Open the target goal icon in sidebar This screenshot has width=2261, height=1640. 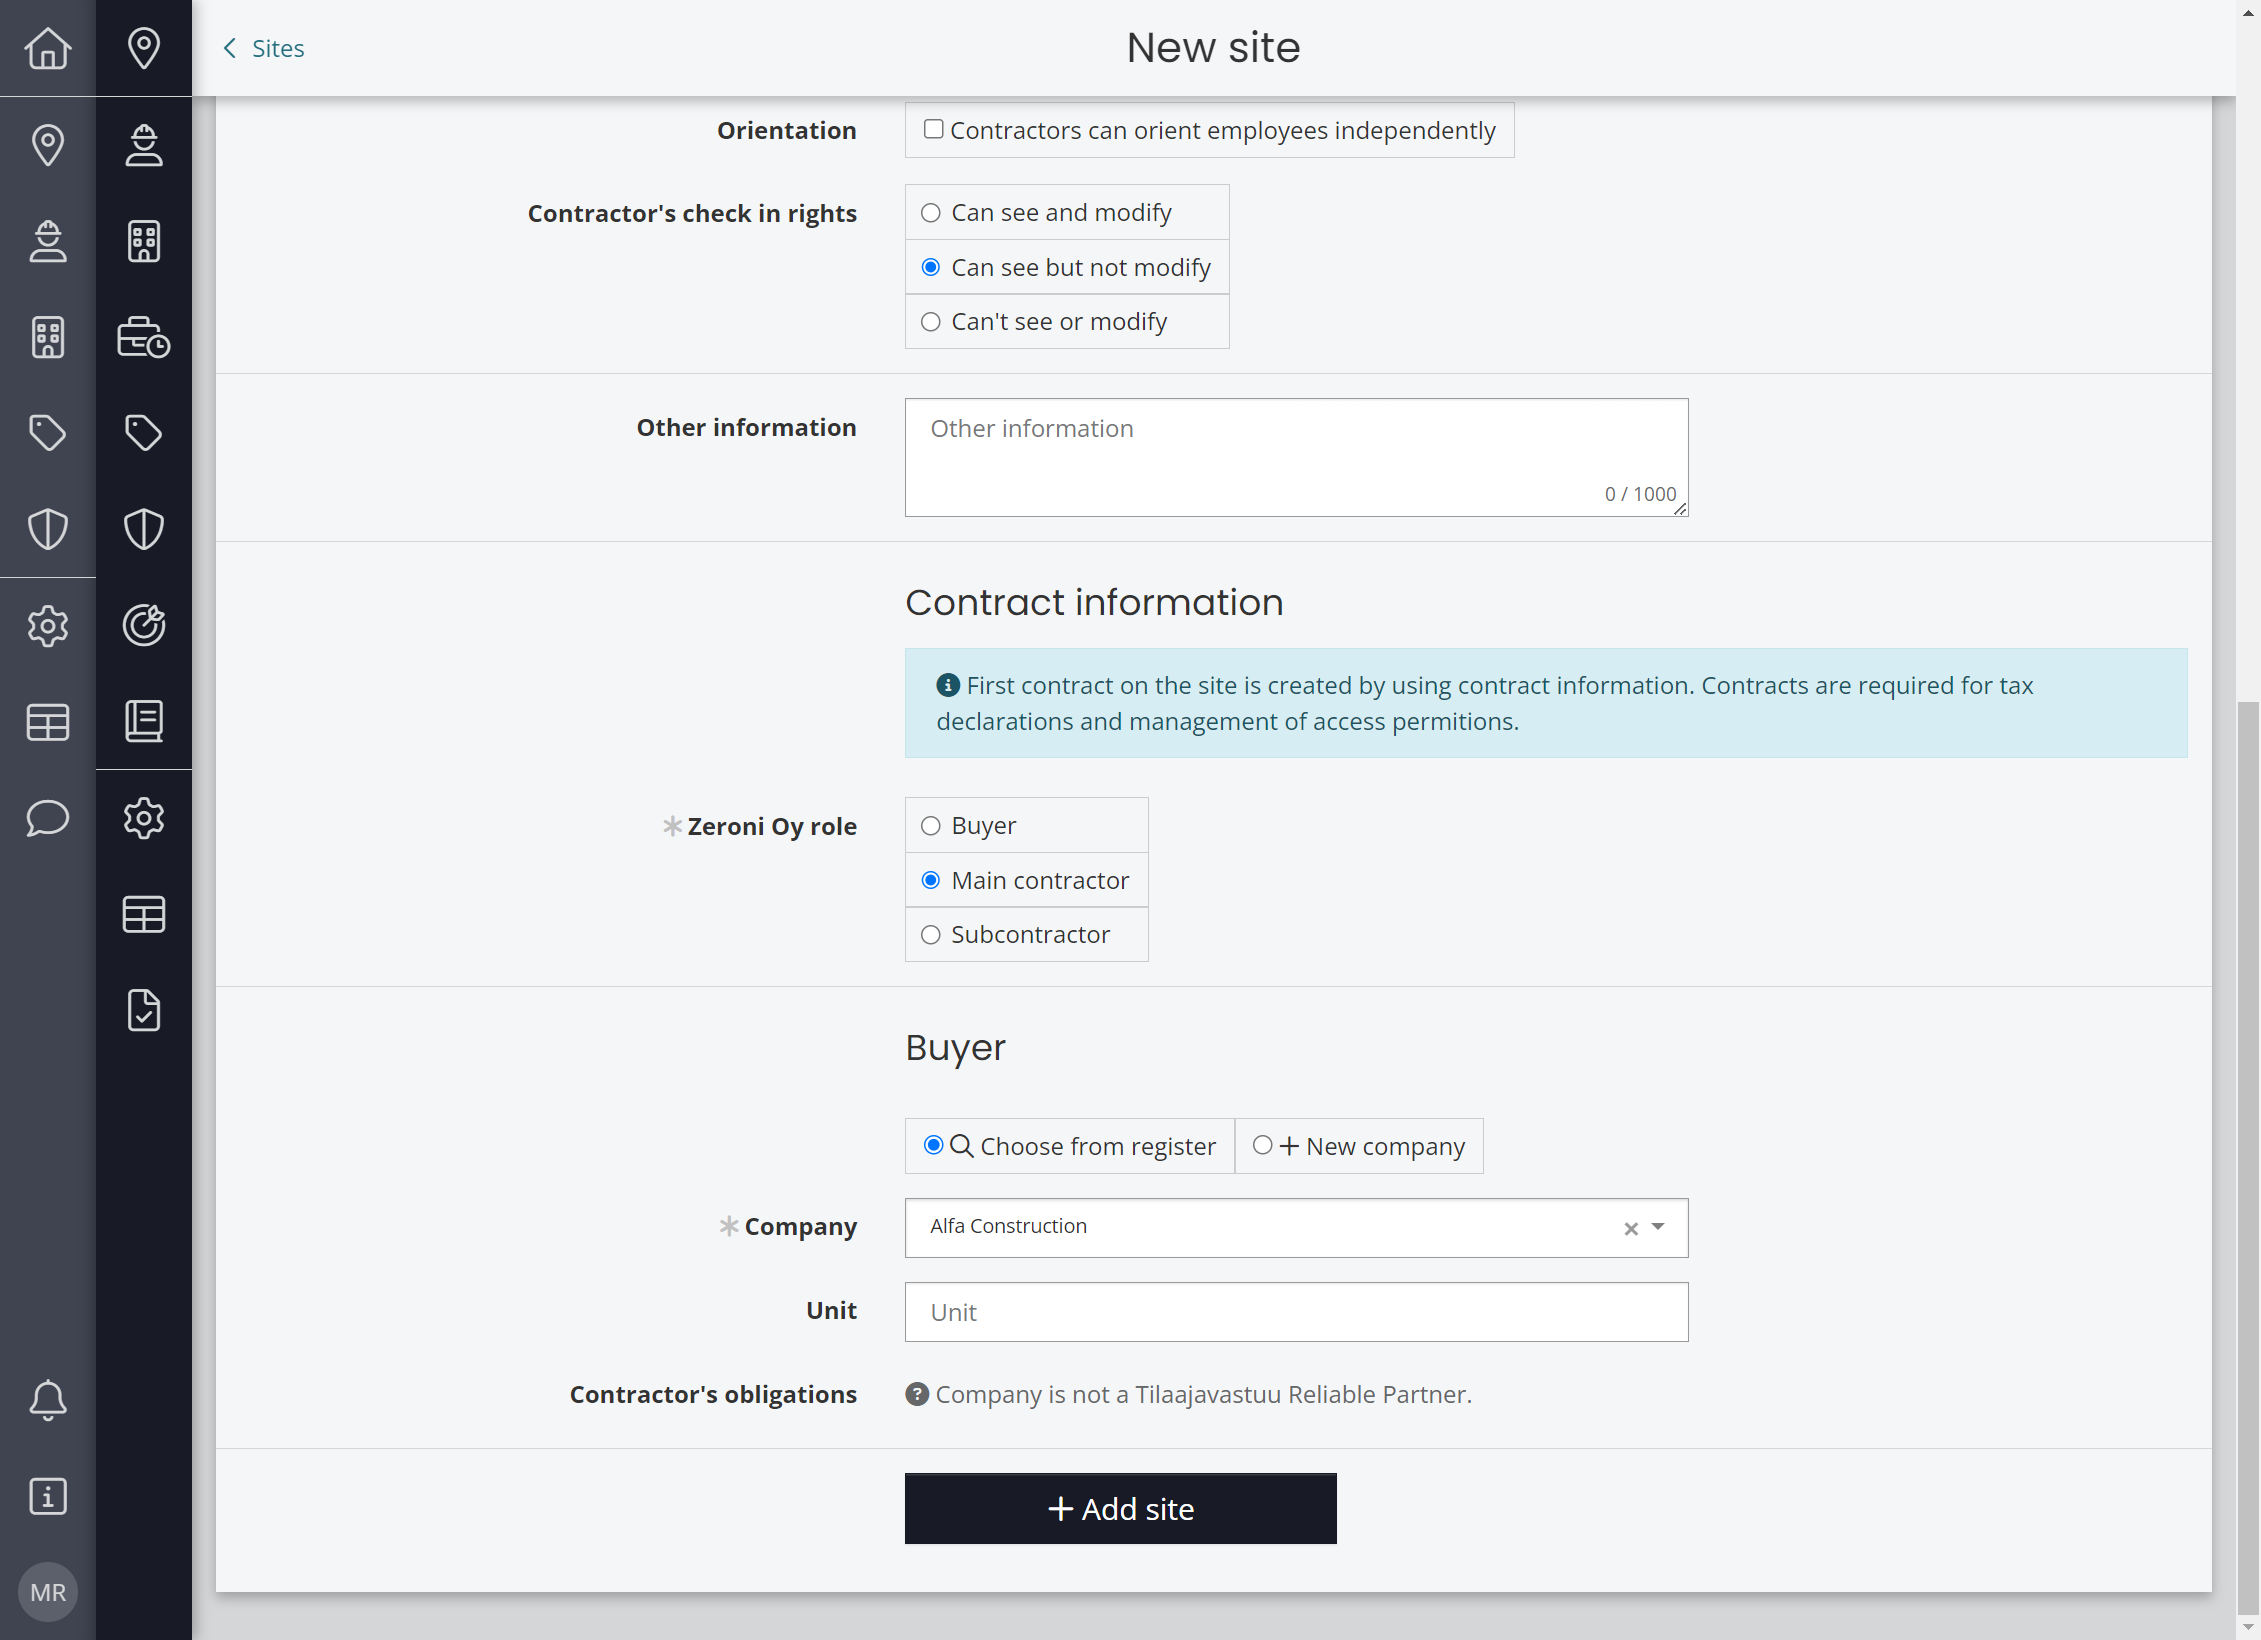click(x=144, y=625)
